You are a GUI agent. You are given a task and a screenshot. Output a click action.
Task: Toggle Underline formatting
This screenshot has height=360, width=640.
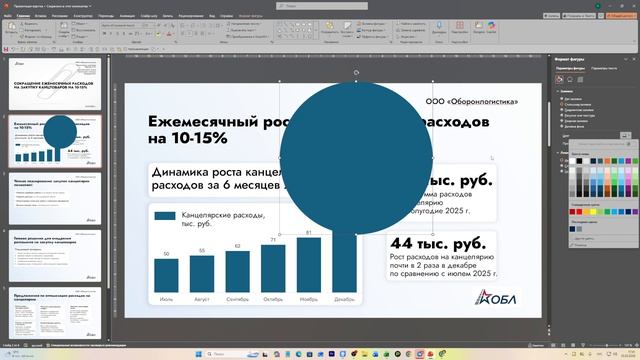(118, 34)
